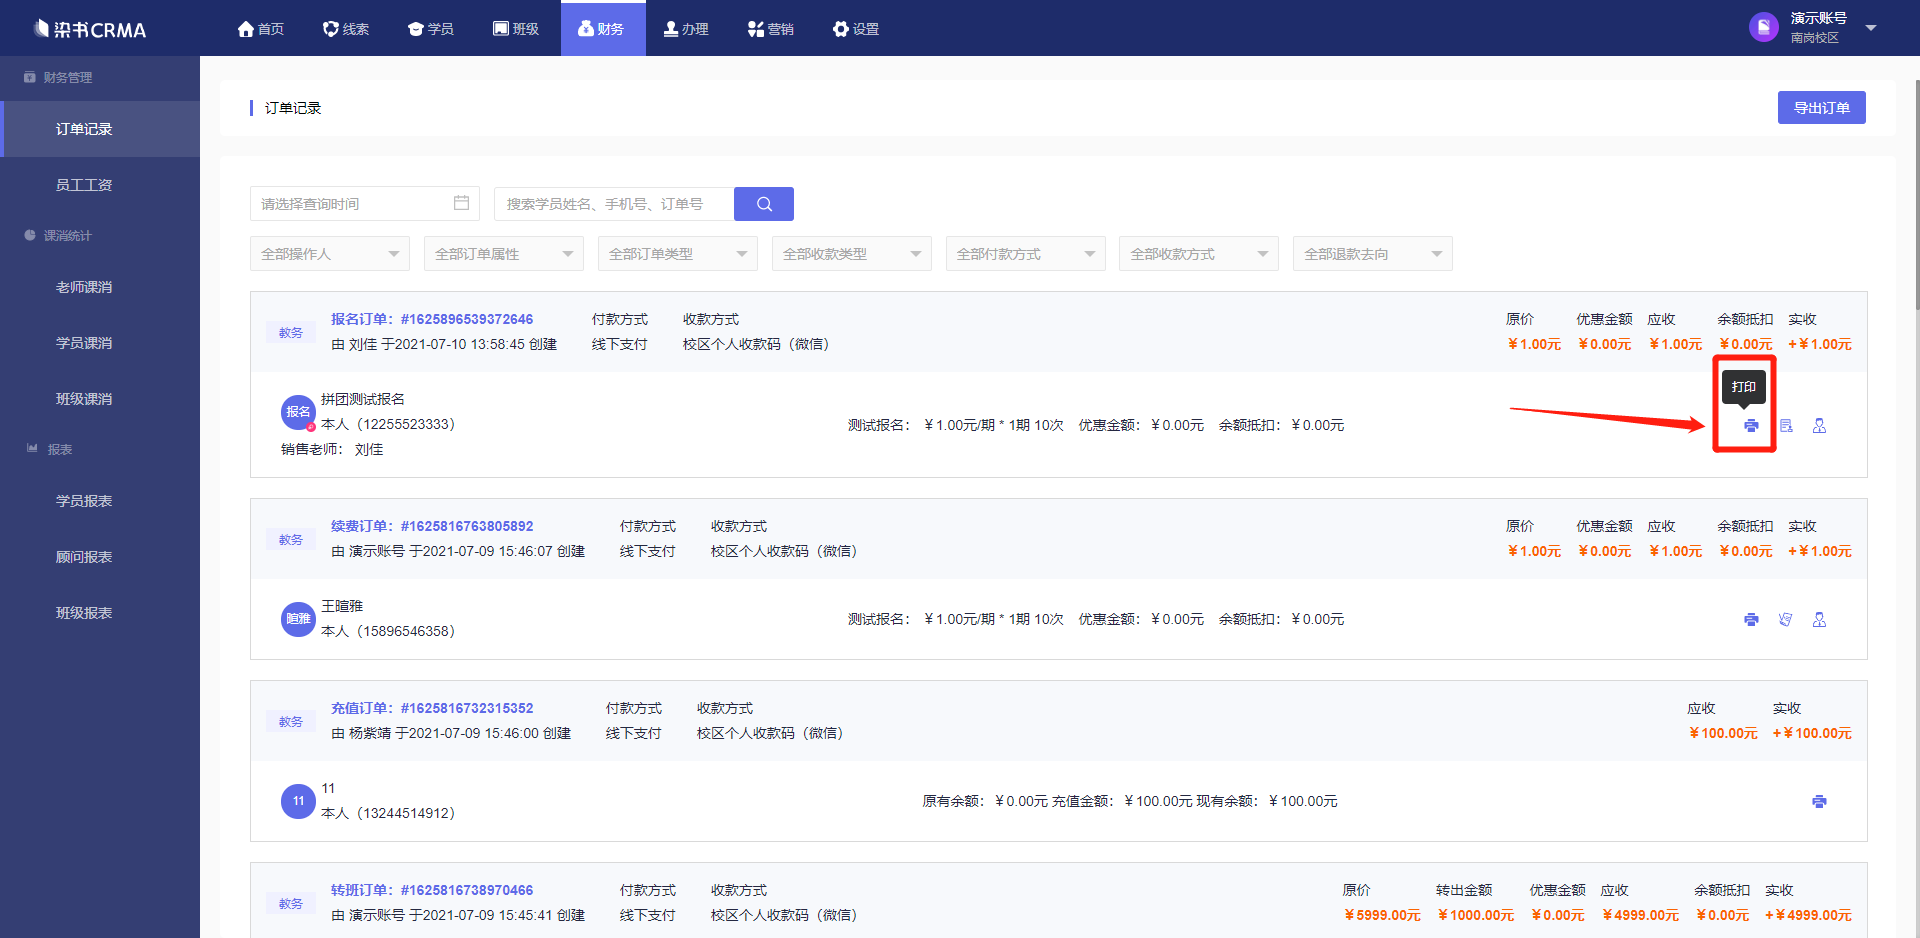The width and height of the screenshot is (1920, 938).
Task: Expand the account dropdown arrow beside 演示账号
Action: [x=1871, y=28]
